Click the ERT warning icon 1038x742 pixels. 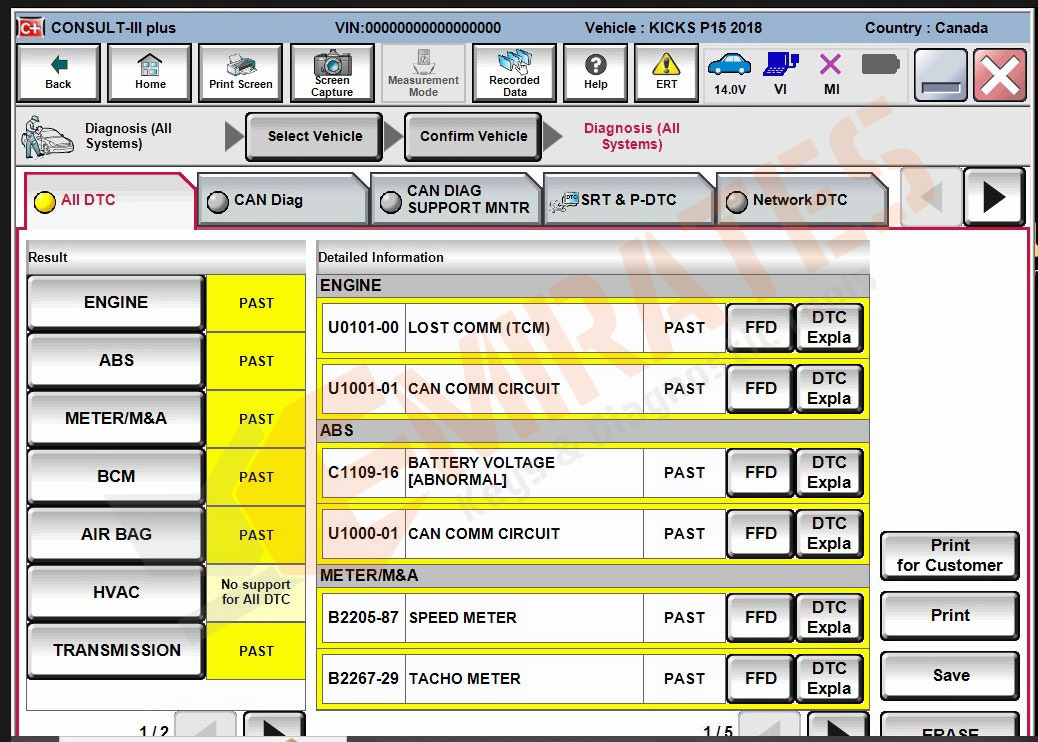[666, 73]
